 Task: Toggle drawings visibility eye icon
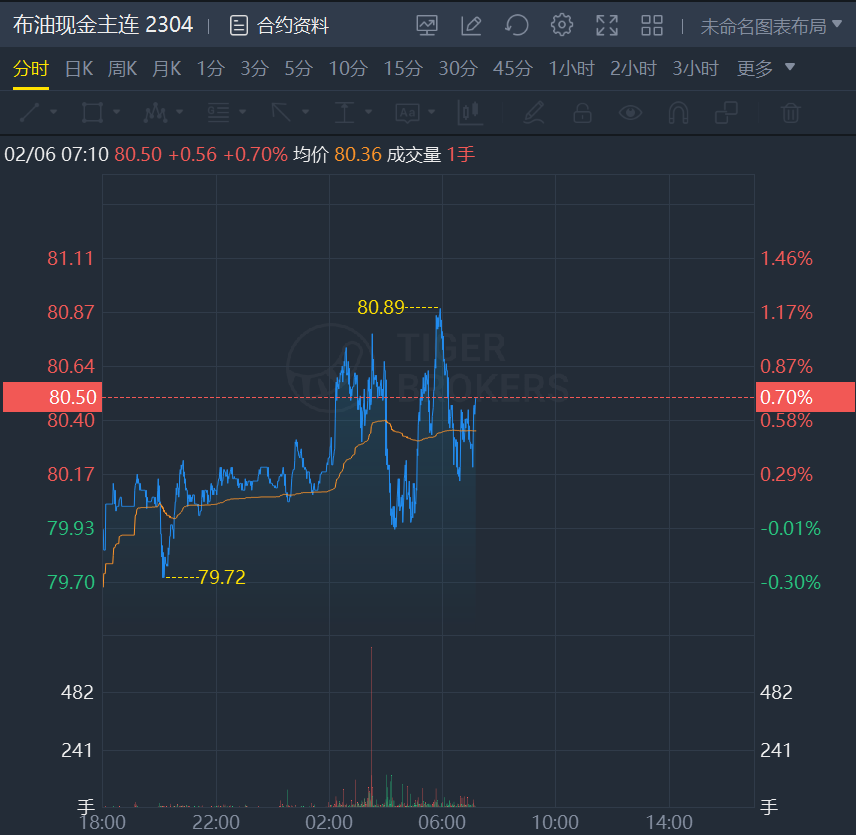pos(630,113)
